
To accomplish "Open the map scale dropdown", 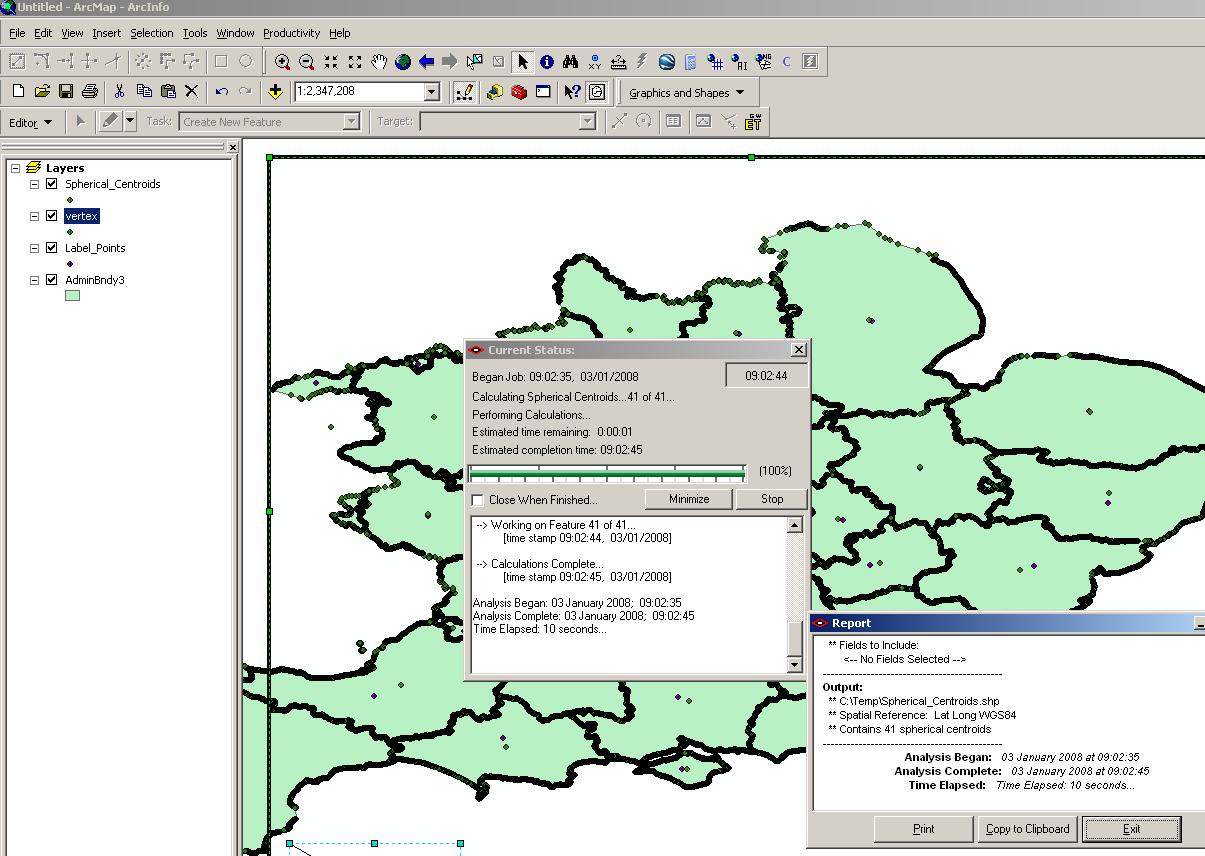I will point(432,92).
